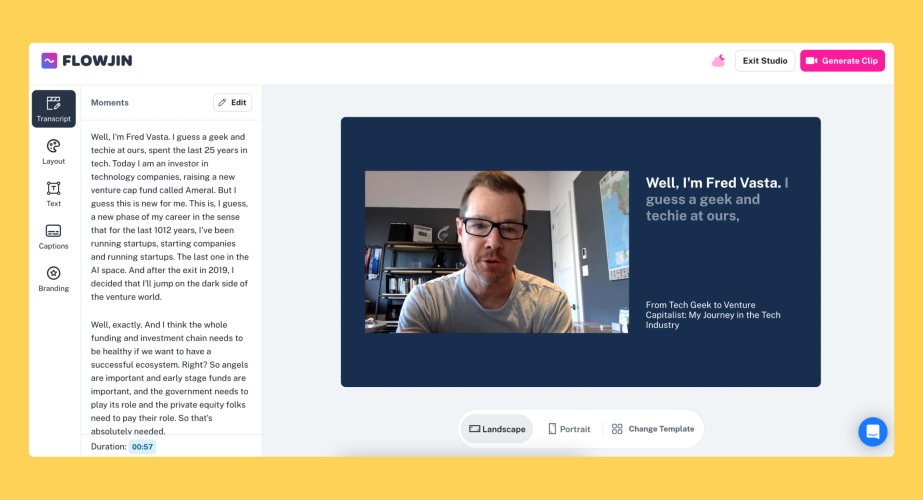Select the Moments heading tab
The width and height of the screenshot is (923, 500).
click(x=109, y=102)
